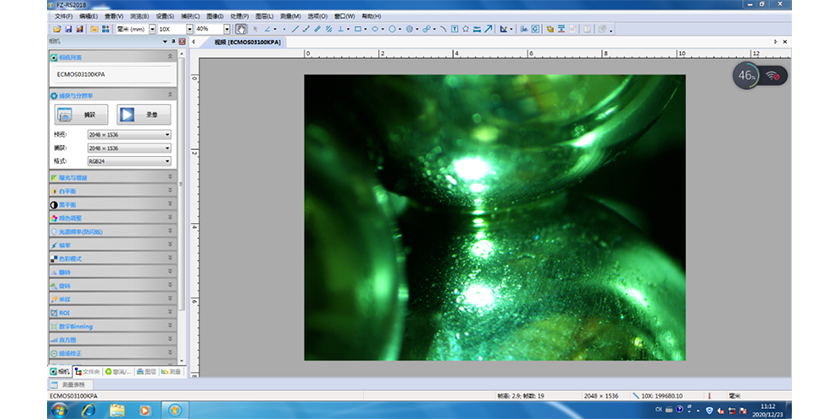Select the arc measurement tool

(x=443, y=29)
